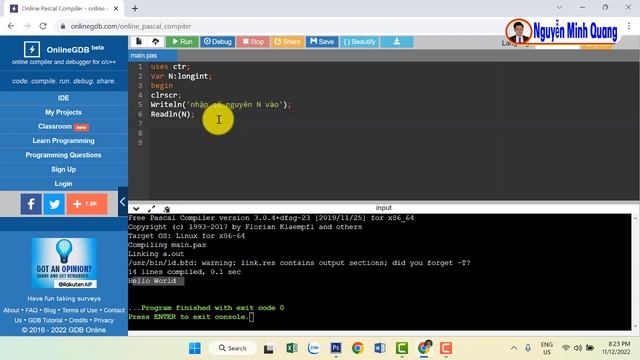
Task: Collapse the console with the down chevron
Action: coord(136,209)
